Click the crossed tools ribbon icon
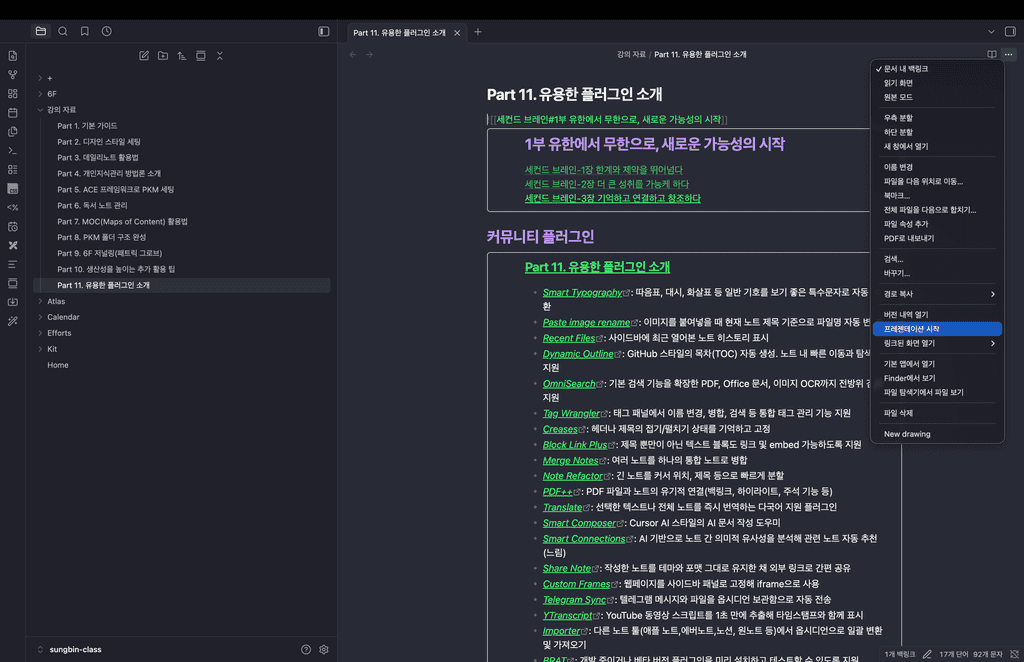 click(x=12, y=245)
